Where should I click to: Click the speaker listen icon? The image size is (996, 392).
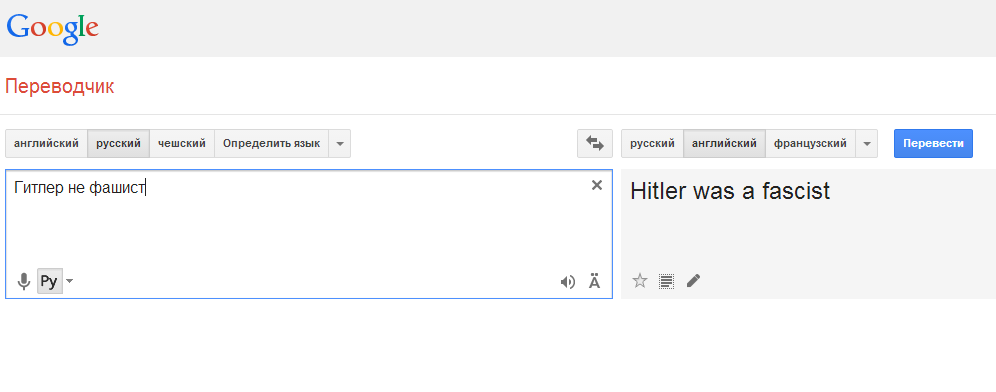(x=567, y=282)
